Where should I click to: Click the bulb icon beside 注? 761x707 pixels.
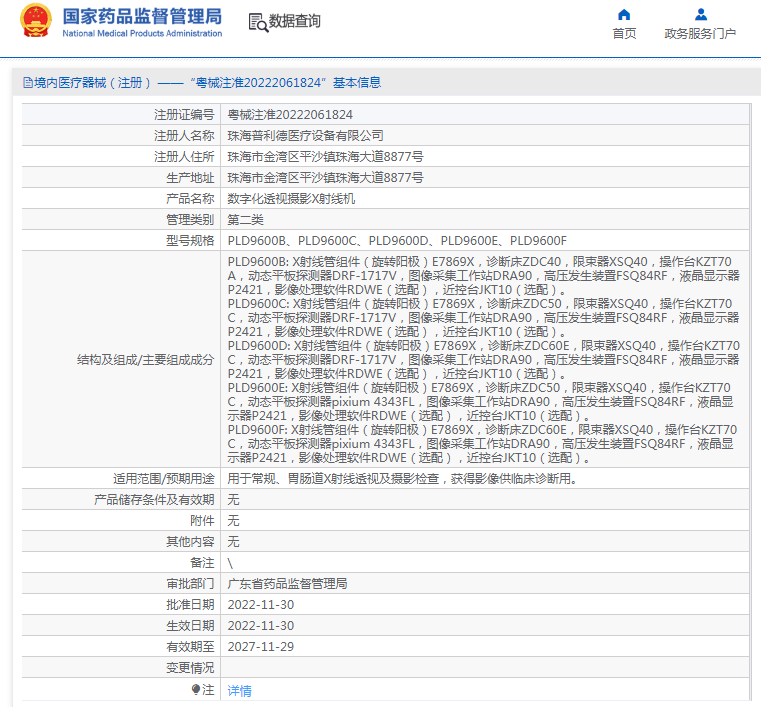point(196,690)
